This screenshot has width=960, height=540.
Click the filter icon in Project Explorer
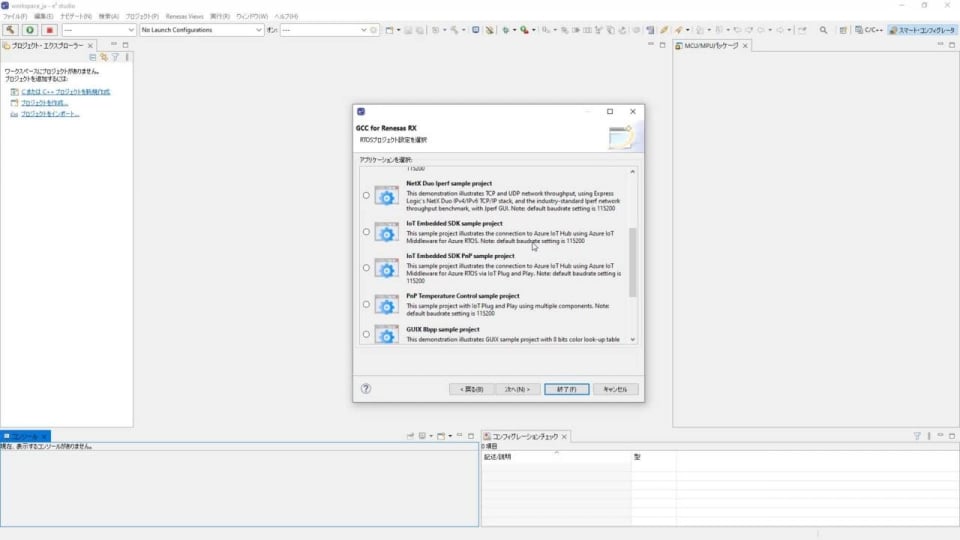[116, 58]
